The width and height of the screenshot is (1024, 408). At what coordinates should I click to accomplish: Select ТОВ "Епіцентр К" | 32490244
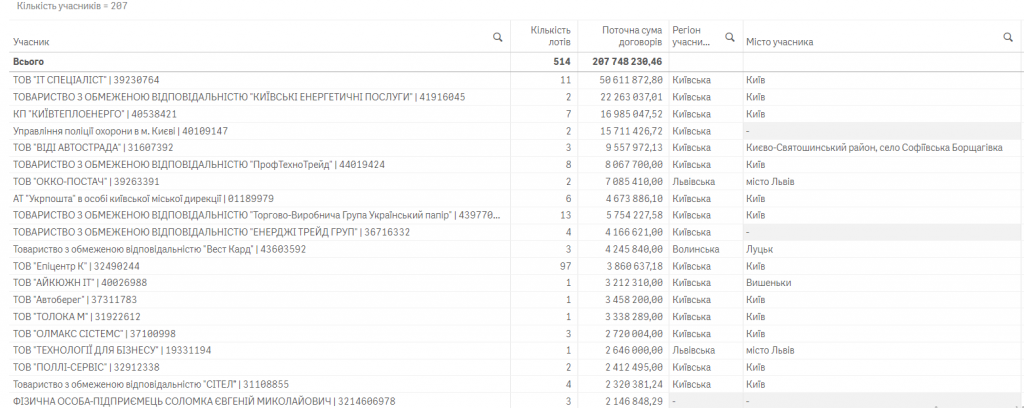pyautogui.click(x=76, y=266)
